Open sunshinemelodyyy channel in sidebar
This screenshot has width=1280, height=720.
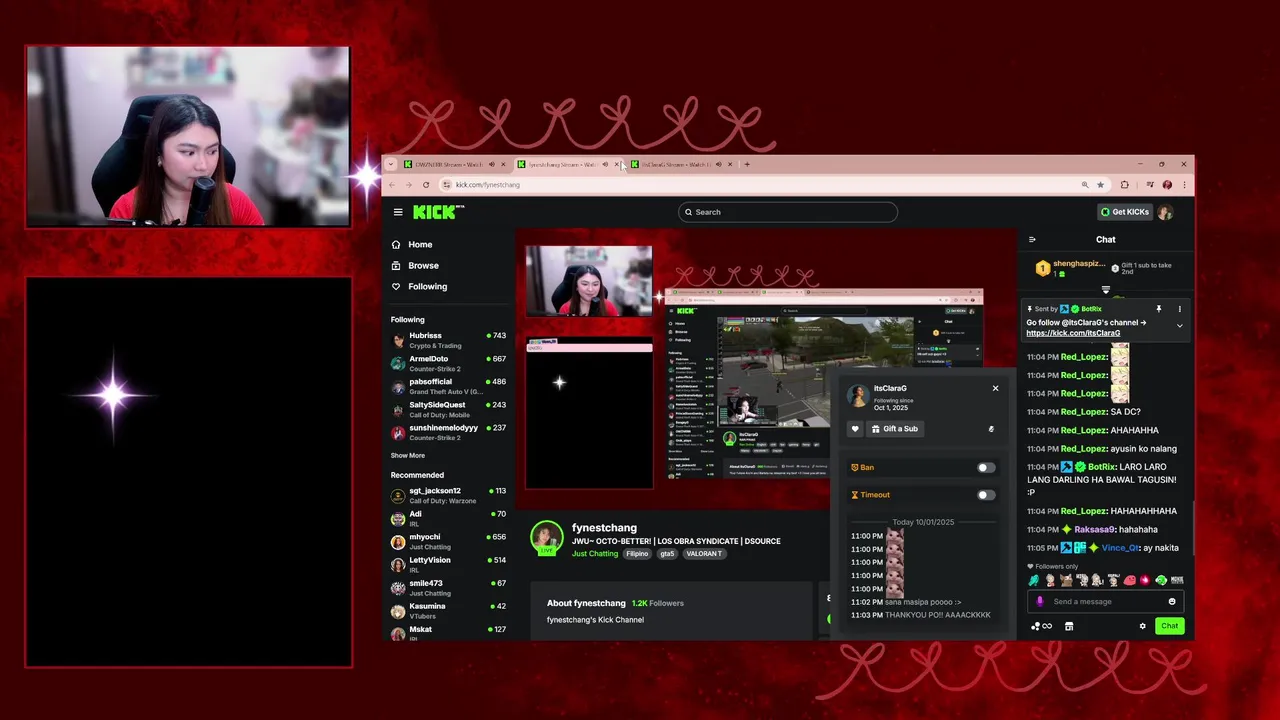pos(448,432)
